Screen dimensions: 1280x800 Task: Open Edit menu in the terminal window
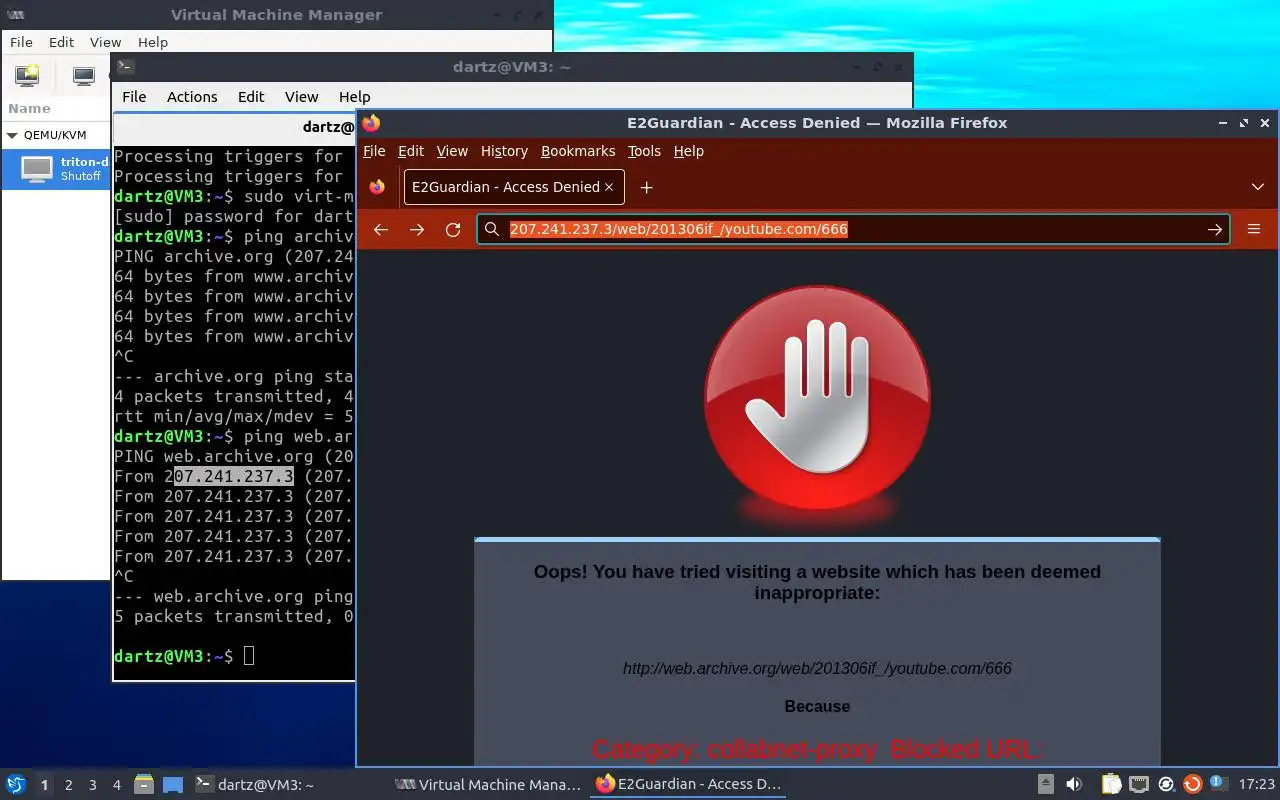(x=251, y=97)
